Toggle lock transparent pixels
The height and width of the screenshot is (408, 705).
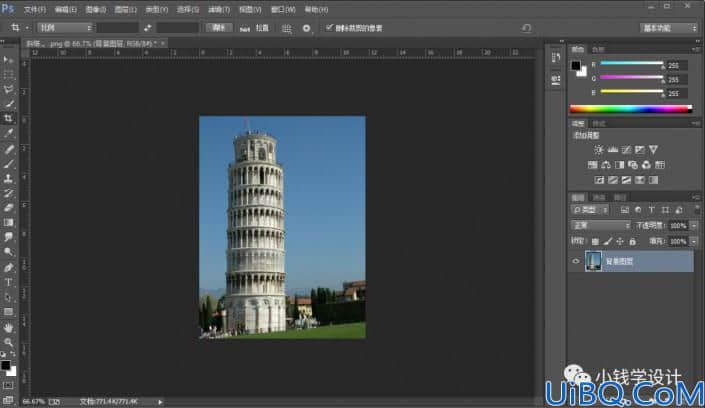tap(595, 242)
